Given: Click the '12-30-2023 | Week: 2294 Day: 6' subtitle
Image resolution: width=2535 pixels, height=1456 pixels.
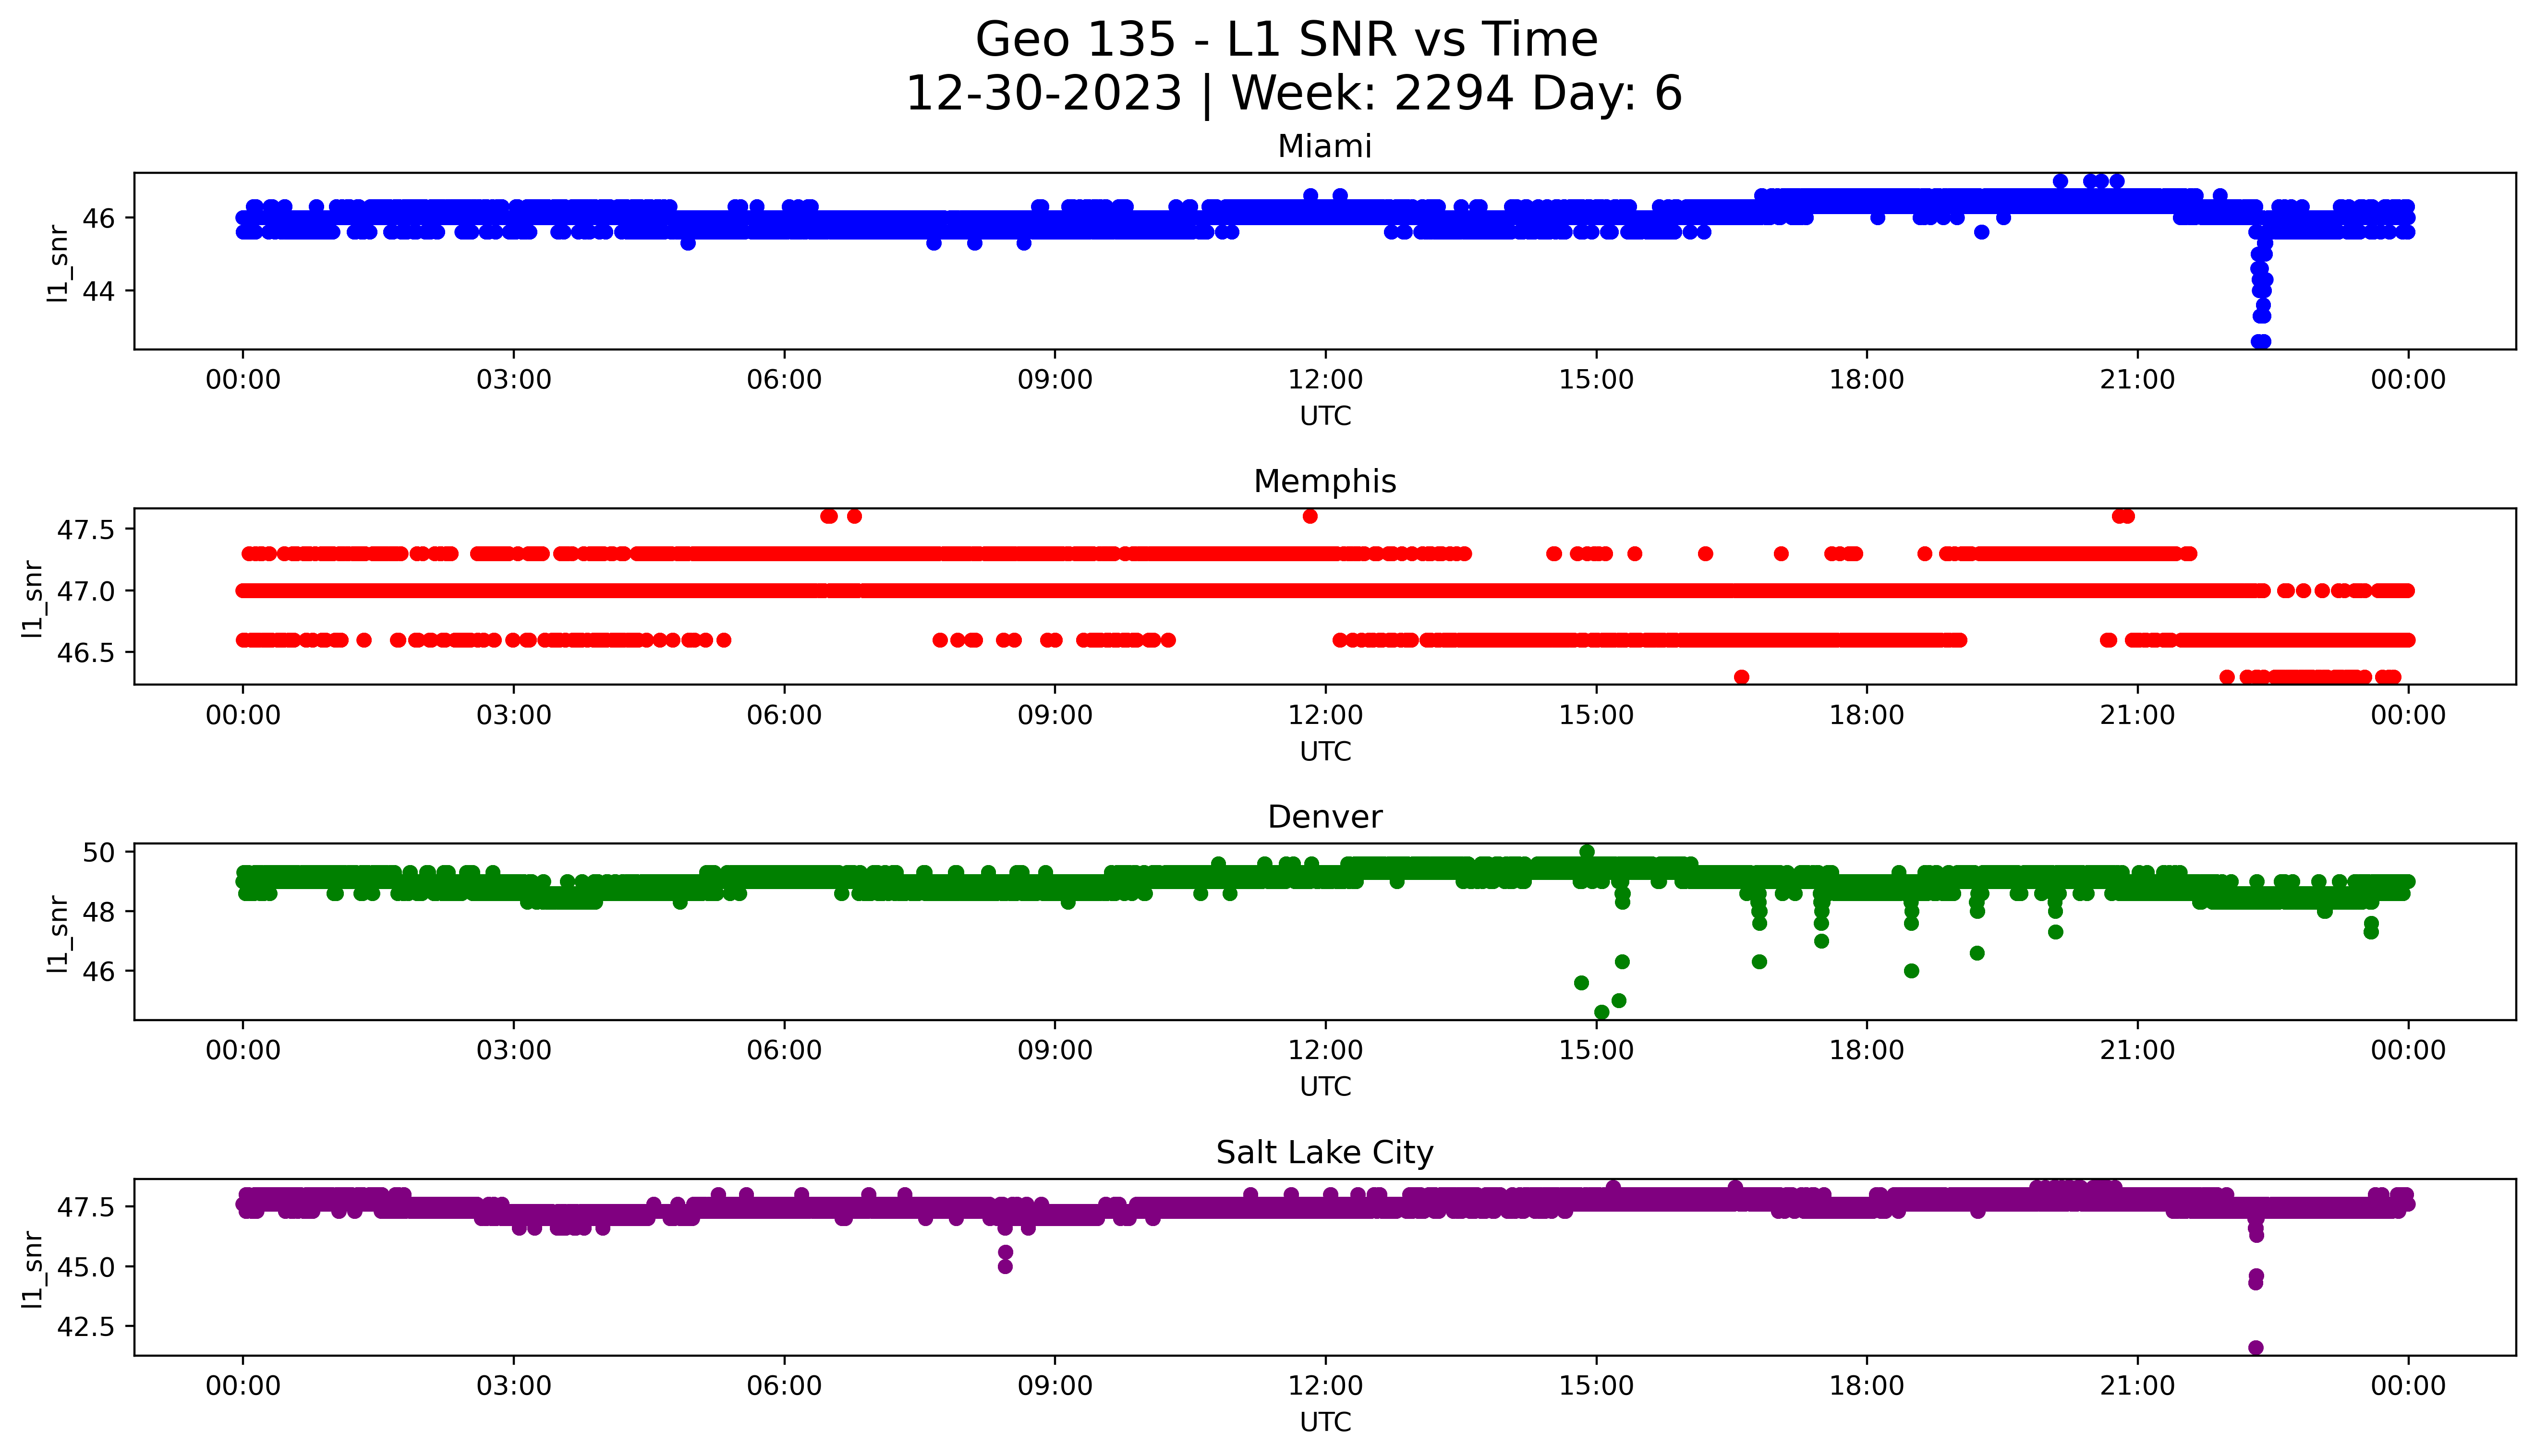Looking at the screenshot, I should 1294,94.
